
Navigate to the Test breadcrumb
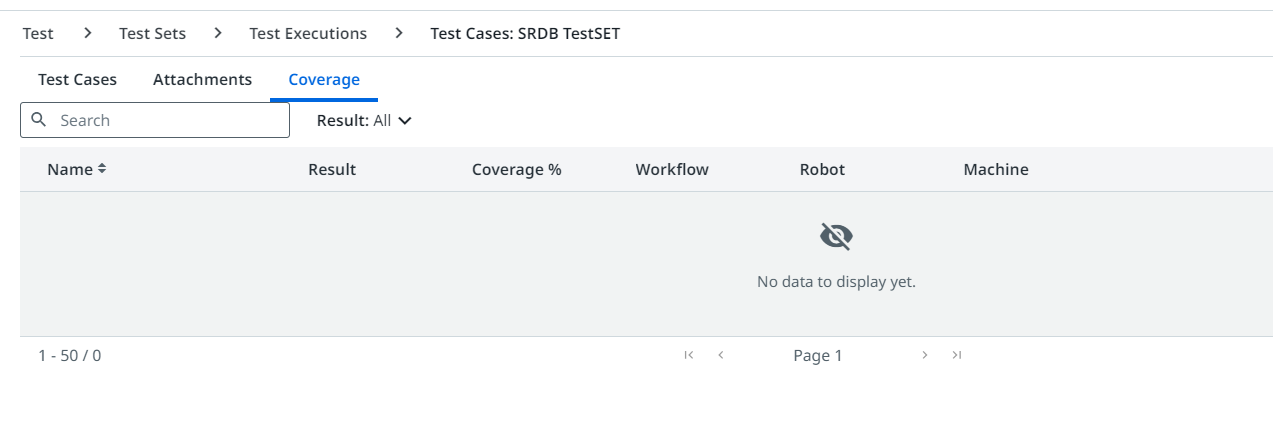click(38, 33)
